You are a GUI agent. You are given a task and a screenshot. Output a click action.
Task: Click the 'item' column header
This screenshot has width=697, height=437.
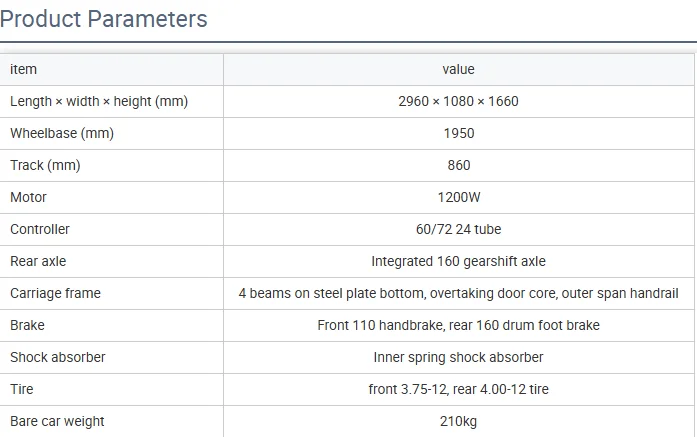(24, 69)
